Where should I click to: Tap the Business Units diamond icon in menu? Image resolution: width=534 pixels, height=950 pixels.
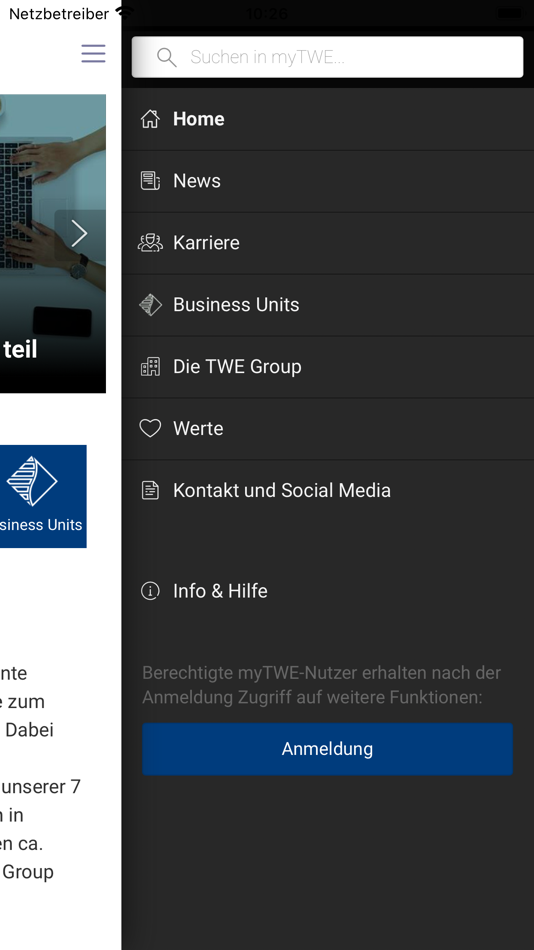[150, 304]
